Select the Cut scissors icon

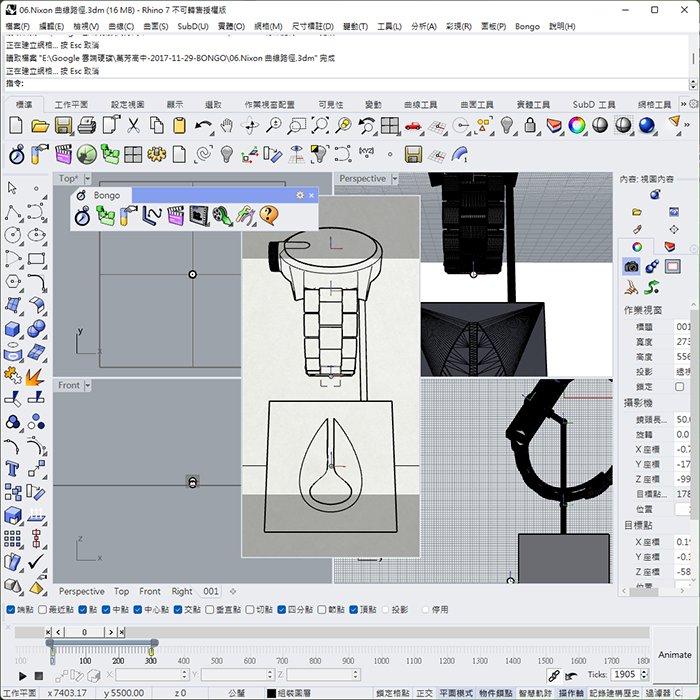[x=133, y=125]
